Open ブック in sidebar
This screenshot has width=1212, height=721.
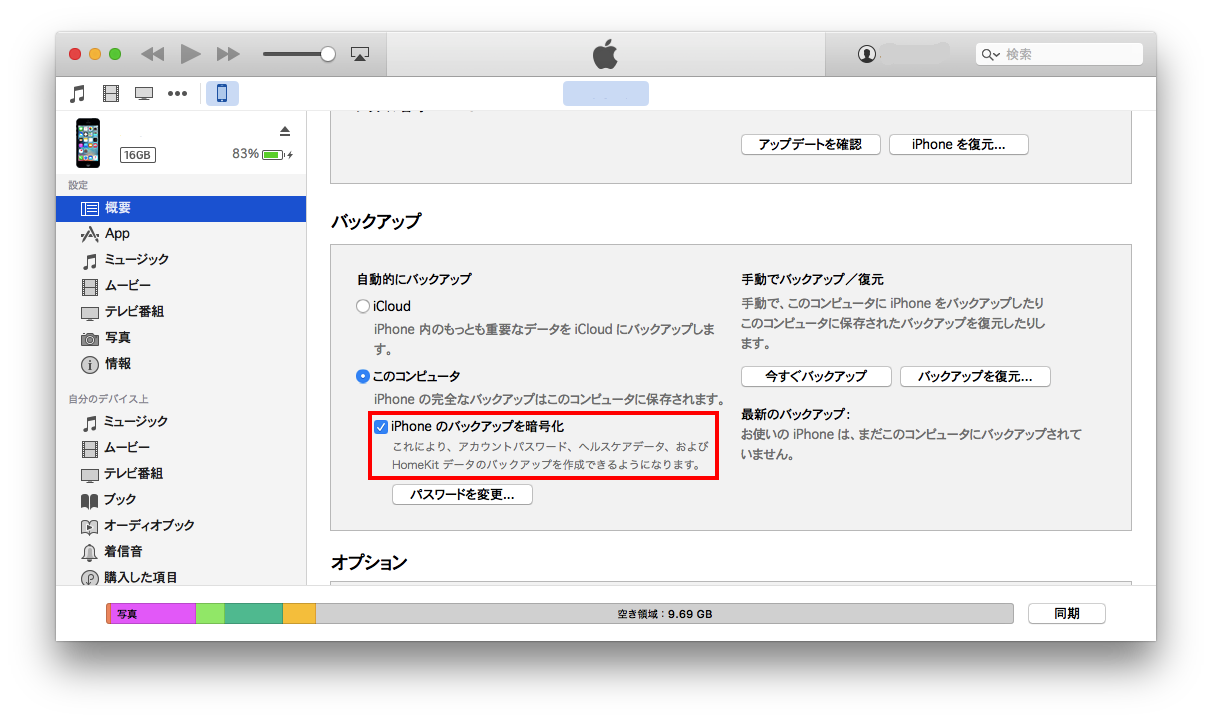pyautogui.click(x=181, y=500)
